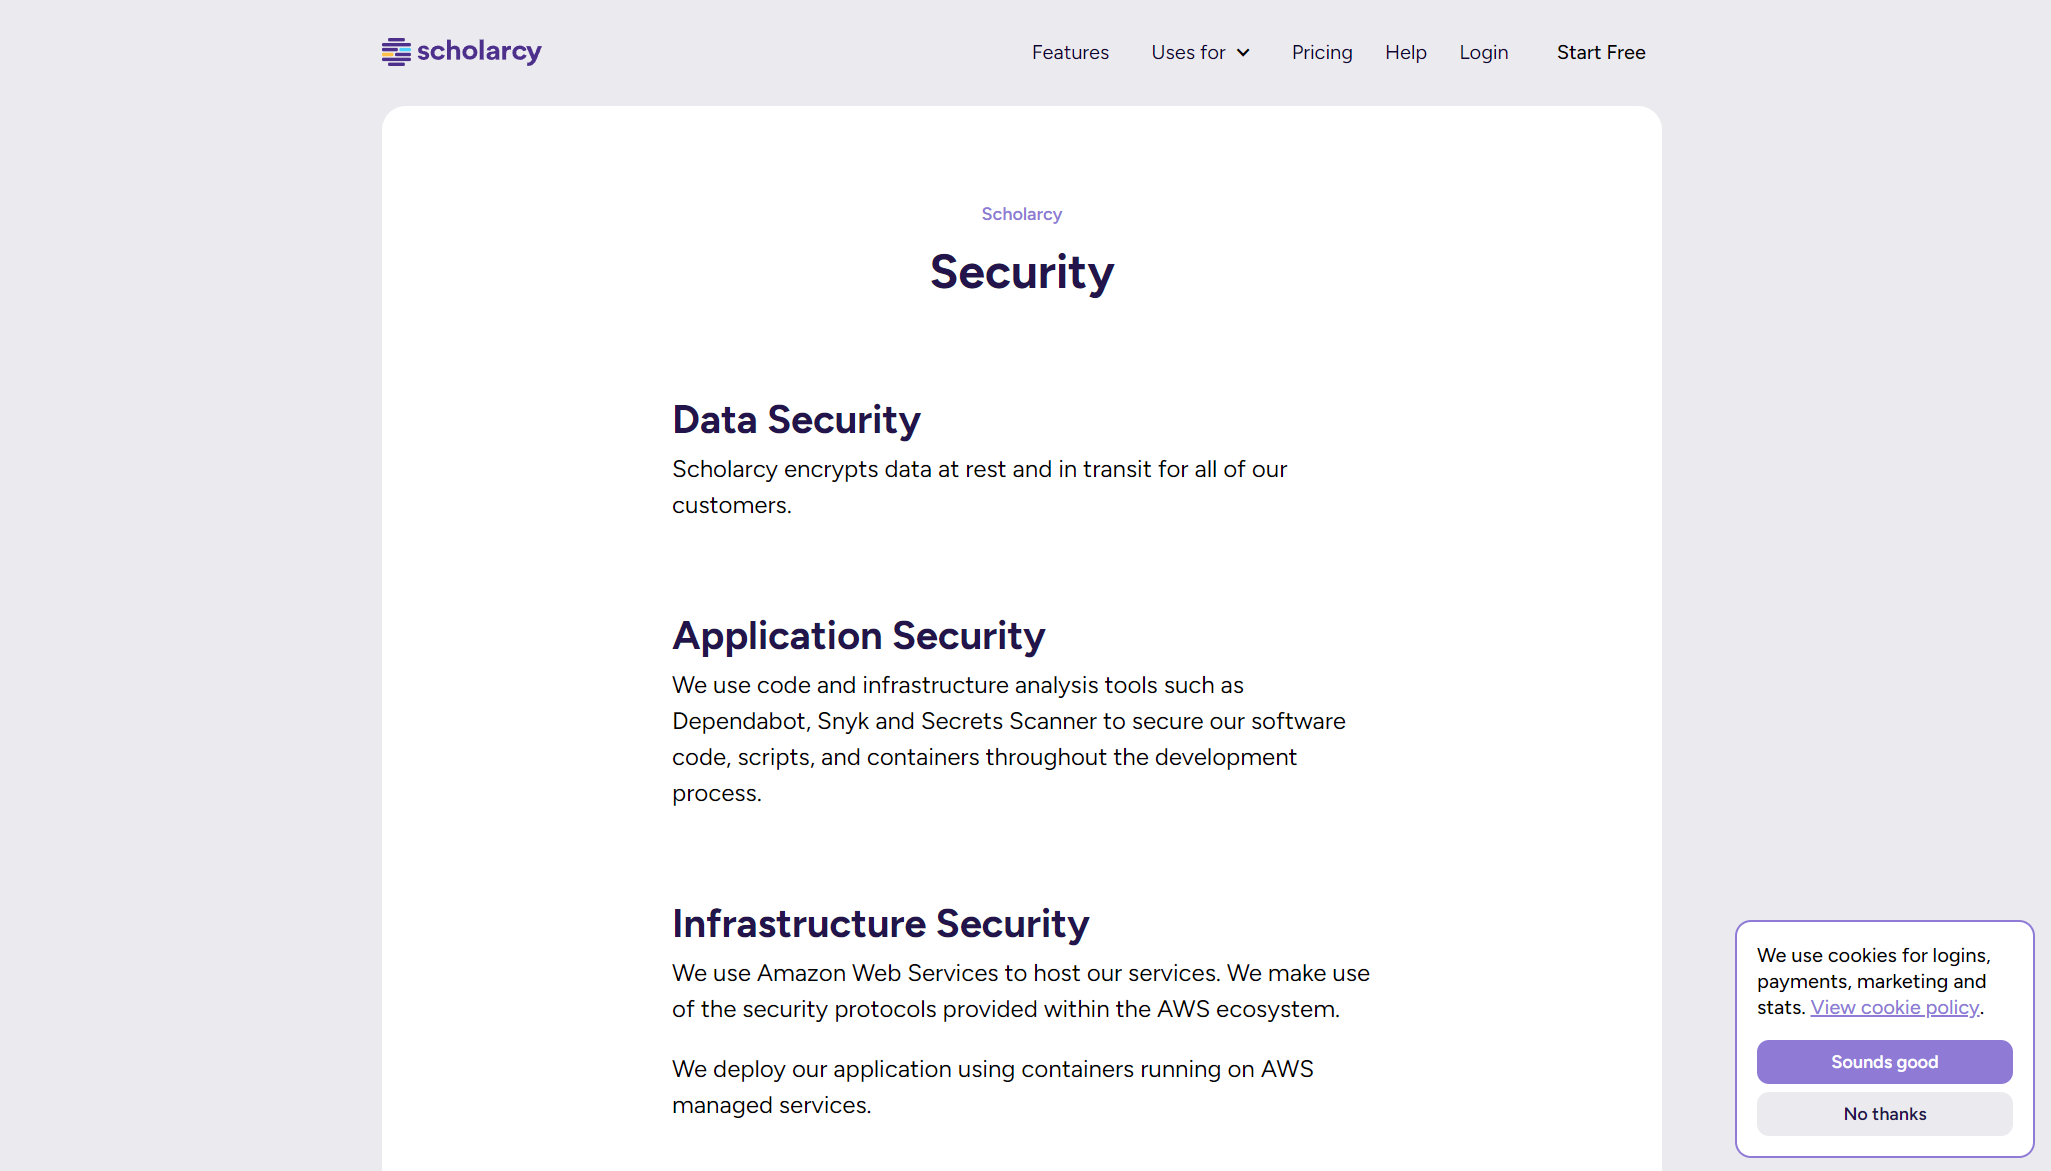
Task: Open the Help link
Action: pos(1405,52)
